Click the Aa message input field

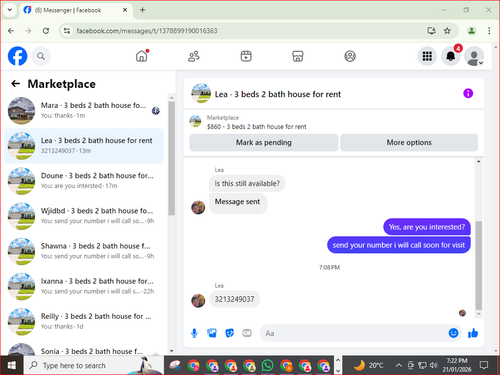(353, 333)
